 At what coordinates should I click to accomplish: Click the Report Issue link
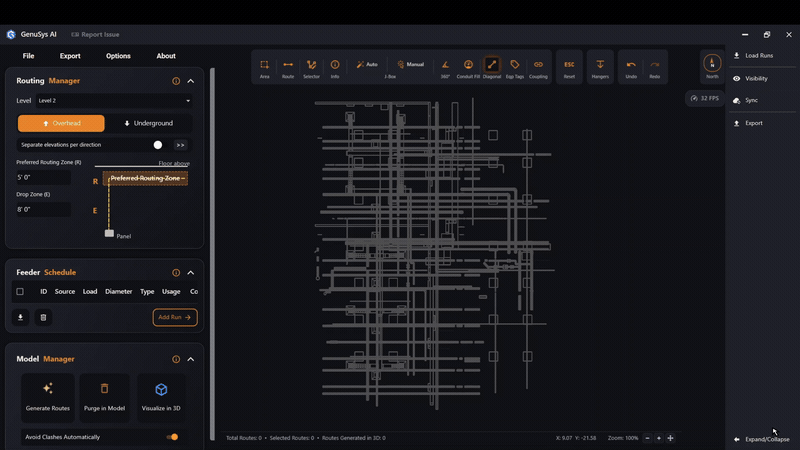click(95, 35)
